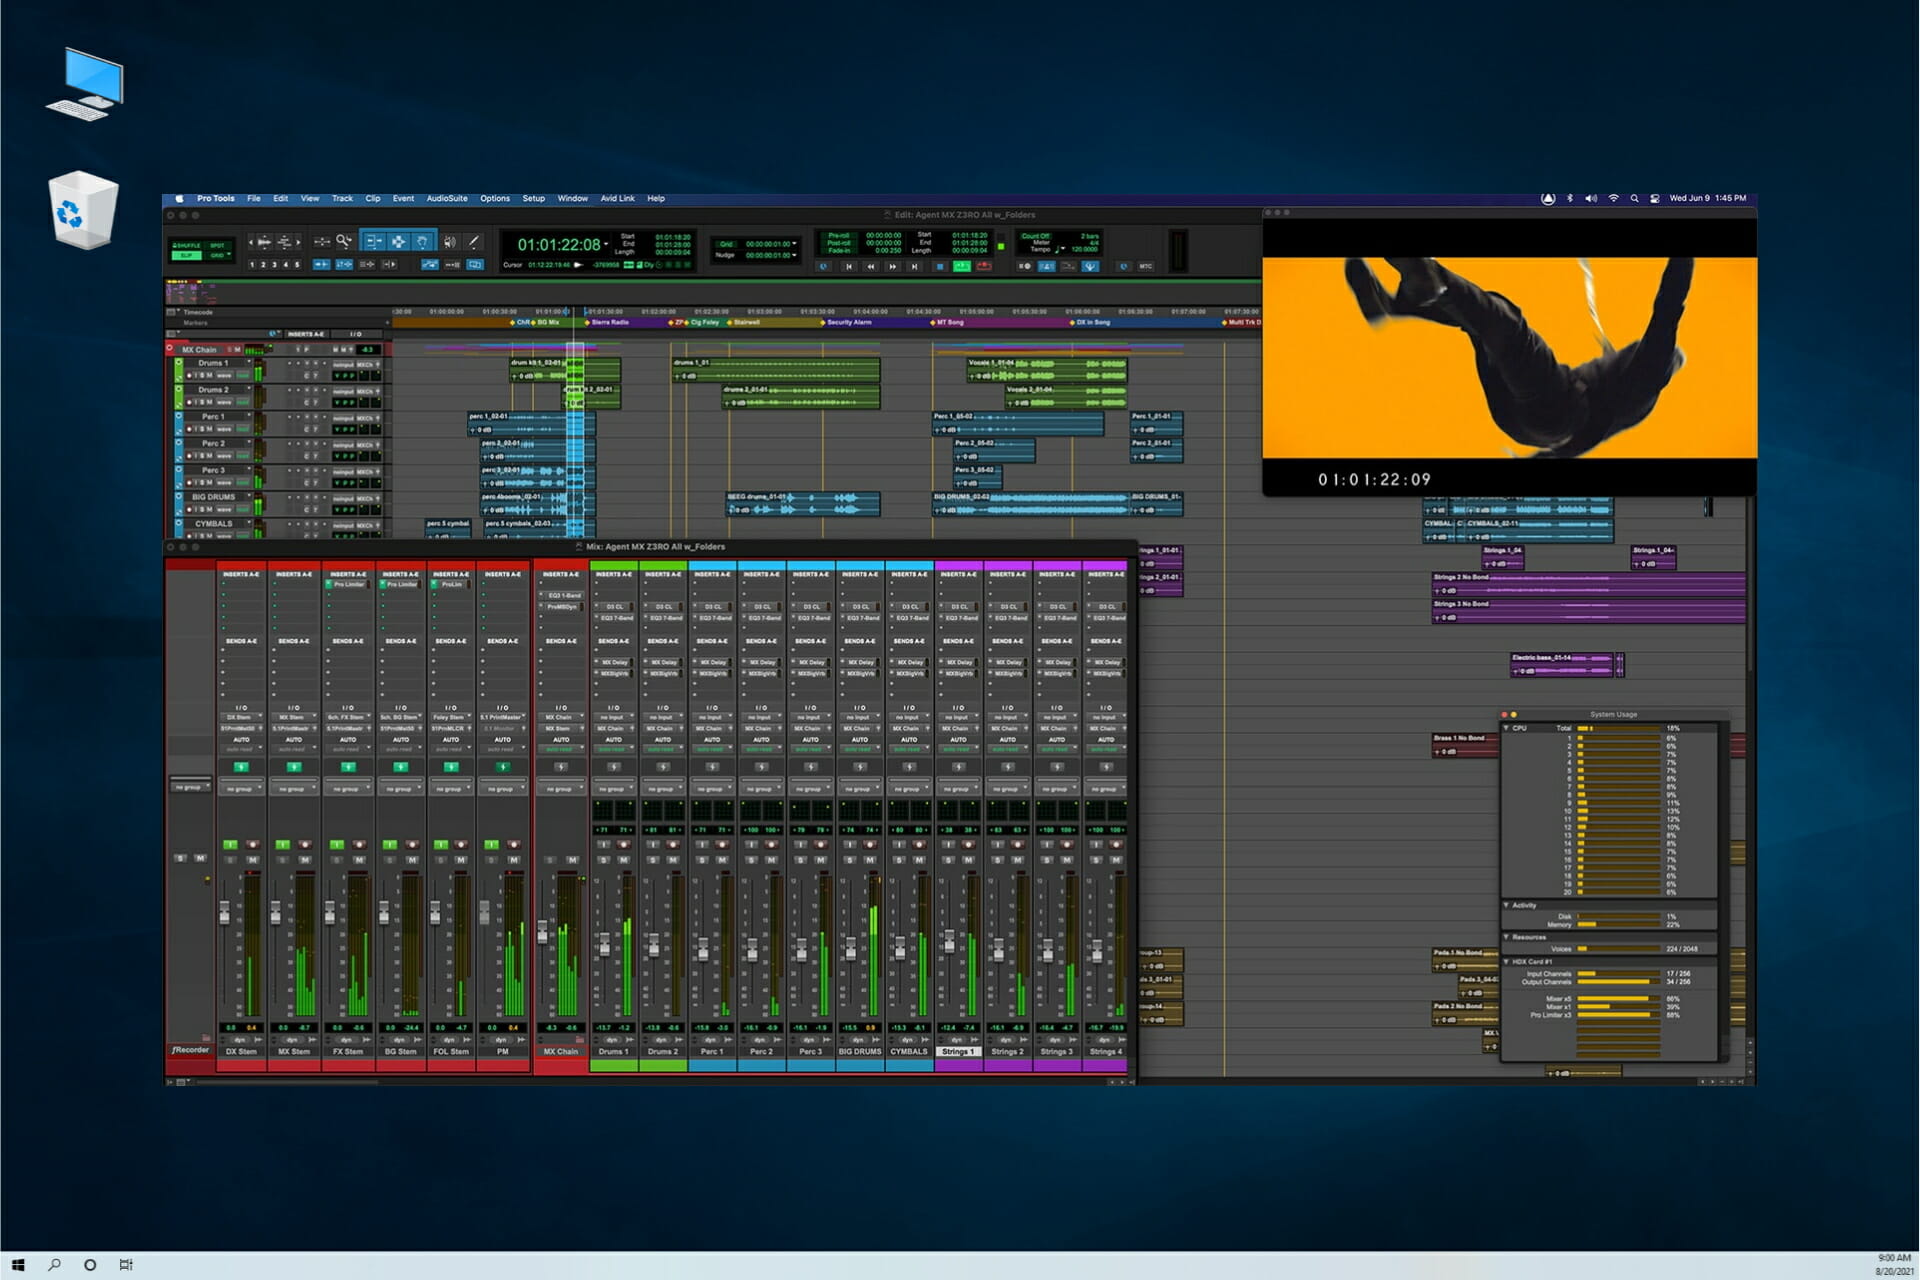Image resolution: width=1920 pixels, height=1280 pixels.
Task: Click the Wi-Fi status icon
Action: (x=1613, y=199)
